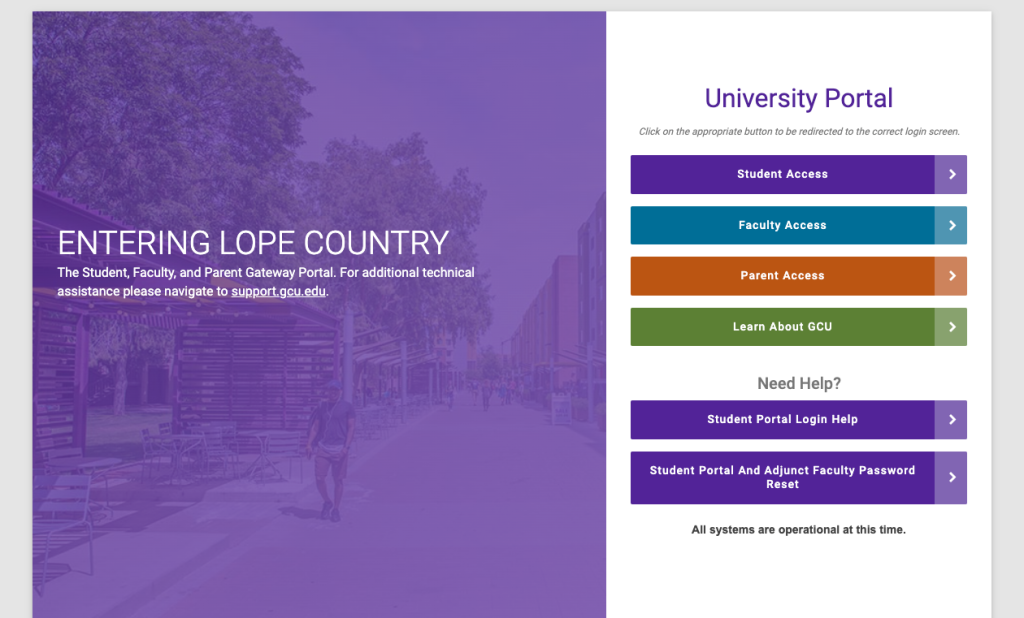Click Student Portal Login Help
Image resolution: width=1024 pixels, height=618 pixels.
click(783, 420)
